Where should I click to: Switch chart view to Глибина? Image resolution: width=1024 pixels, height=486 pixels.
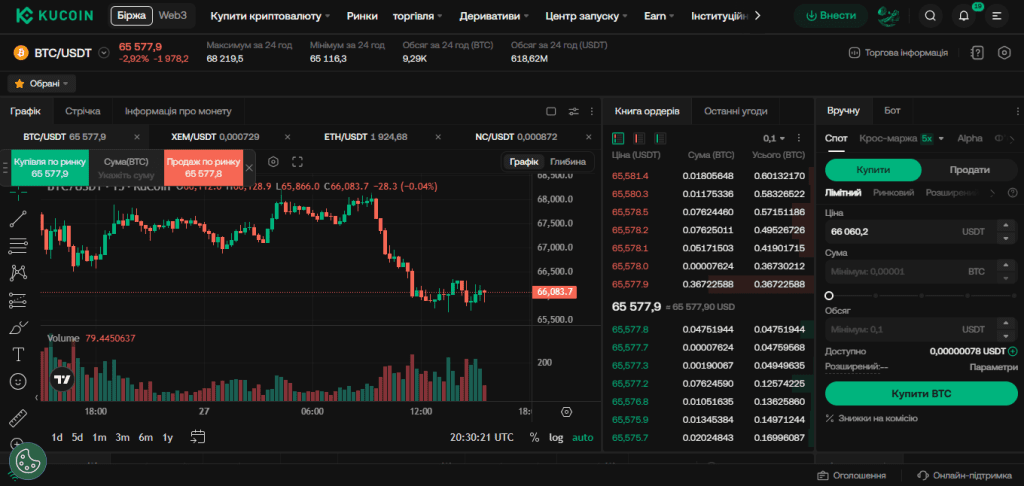point(568,162)
